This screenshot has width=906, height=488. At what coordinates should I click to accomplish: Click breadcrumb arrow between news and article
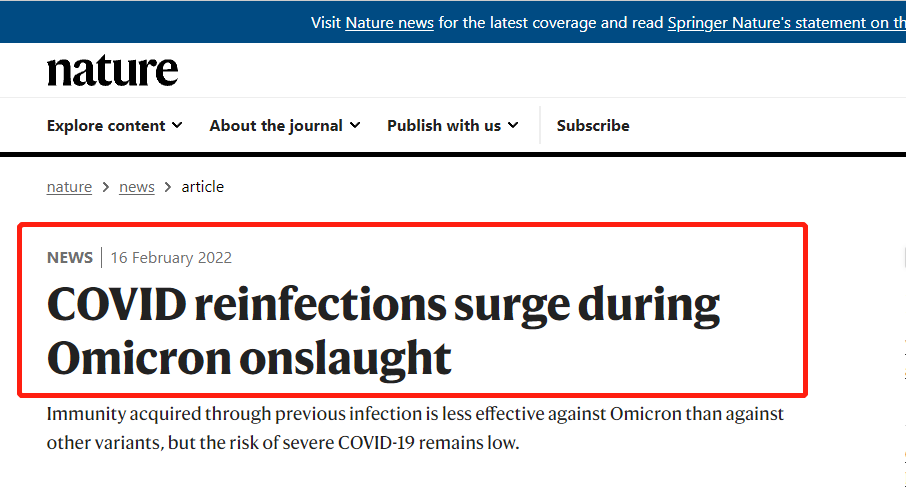coord(168,187)
